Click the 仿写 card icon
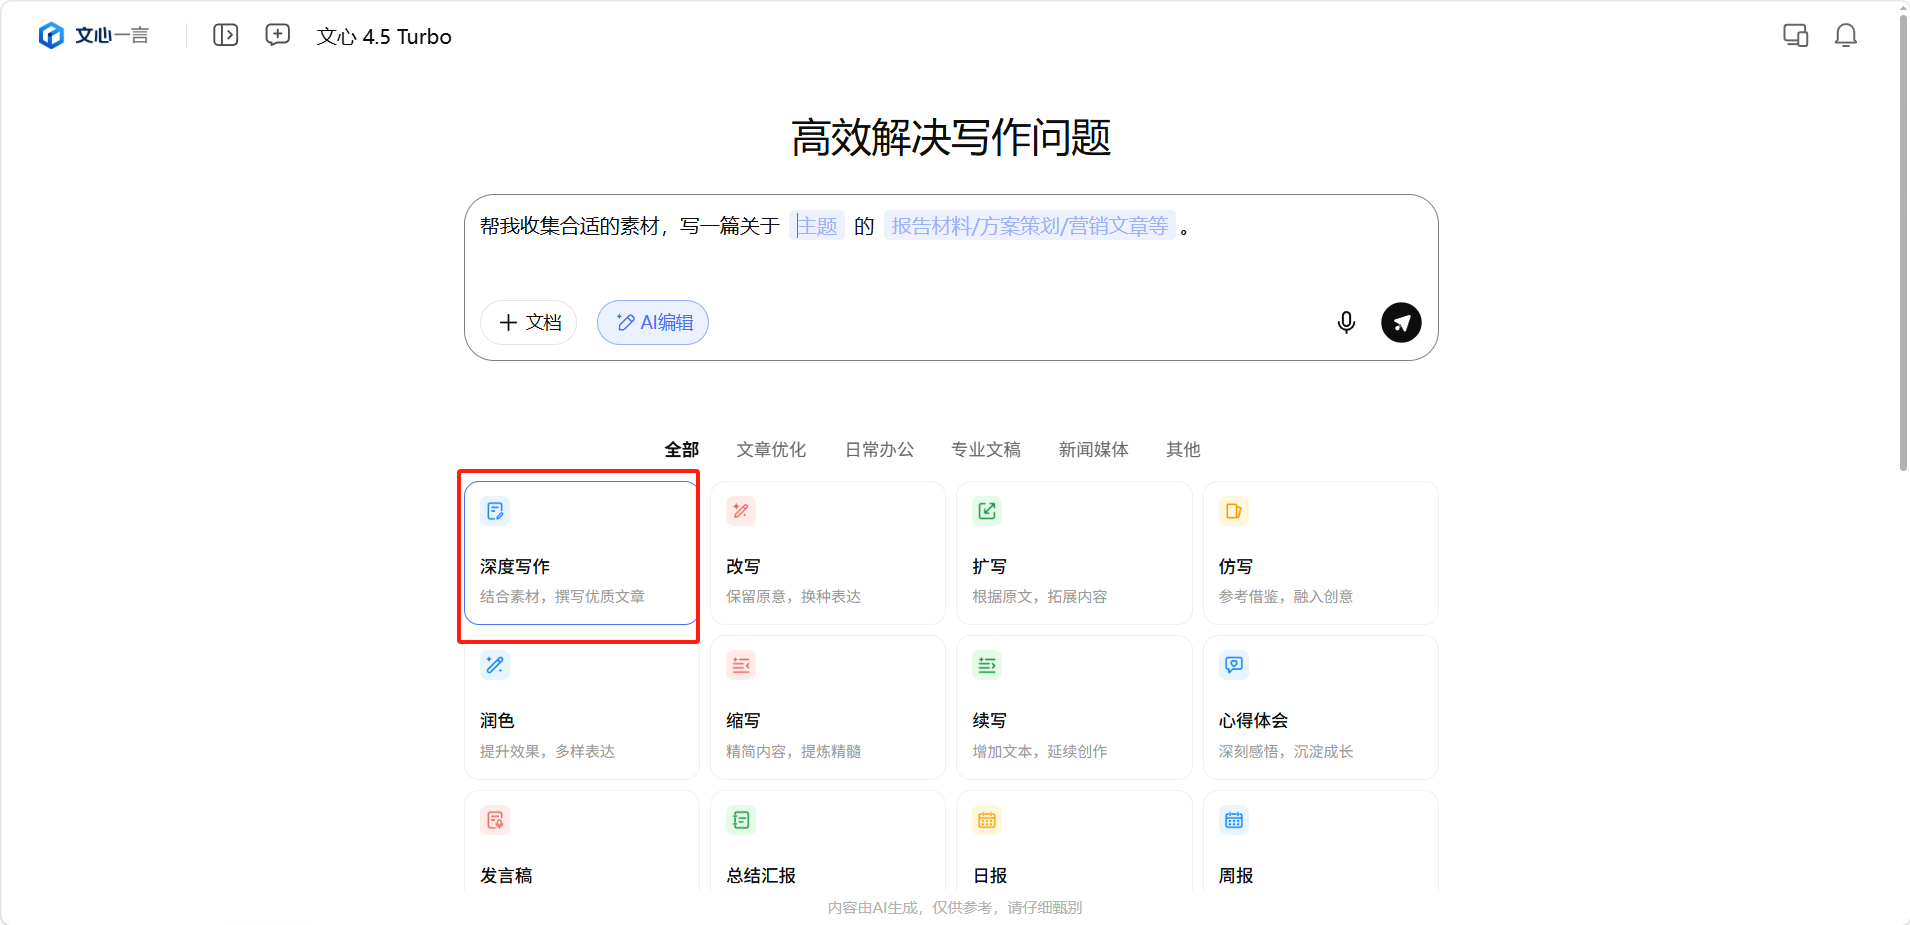Screen dimensions: 1910x925 click(x=1234, y=511)
